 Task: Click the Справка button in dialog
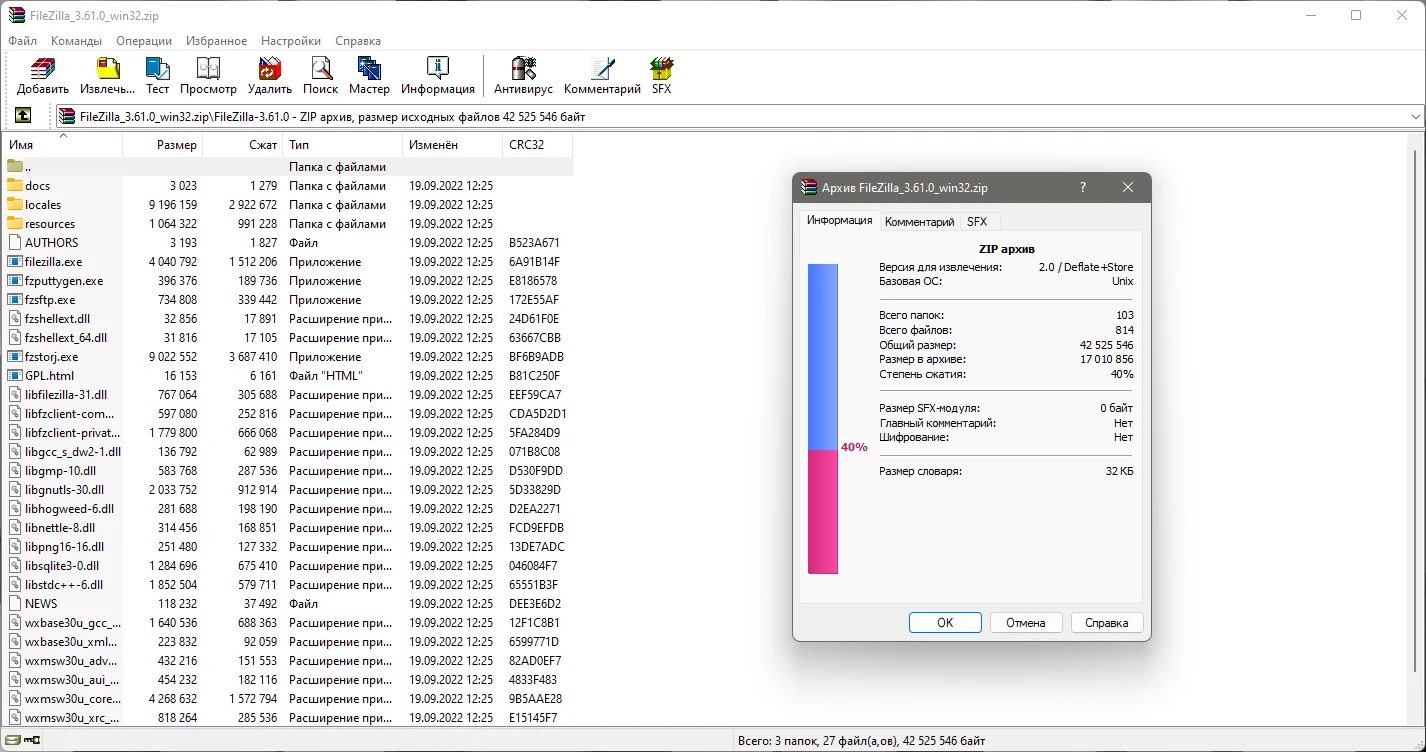pos(1107,622)
